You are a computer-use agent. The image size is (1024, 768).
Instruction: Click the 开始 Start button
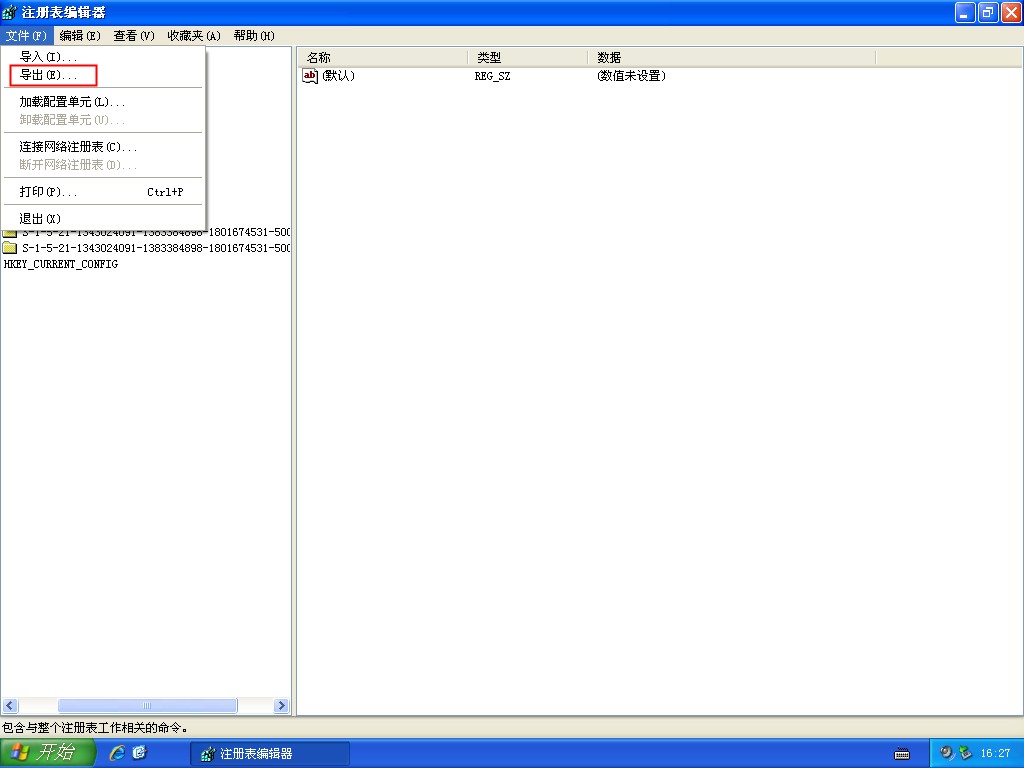point(45,753)
